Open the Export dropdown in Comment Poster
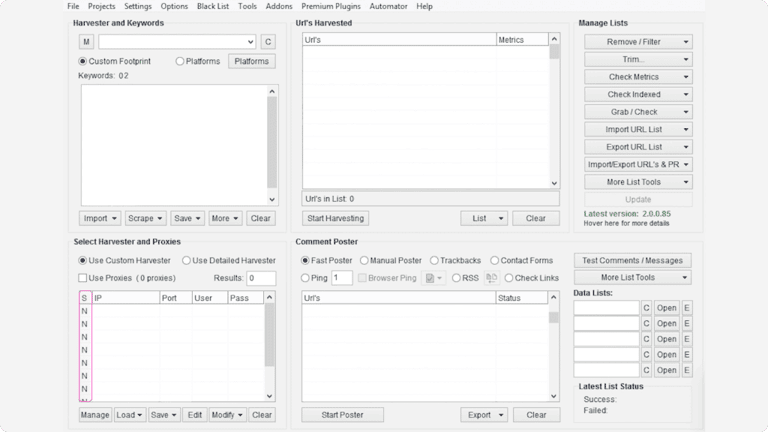Viewport: 768px width, 432px height. pyautogui.click(x=484, y=415)
